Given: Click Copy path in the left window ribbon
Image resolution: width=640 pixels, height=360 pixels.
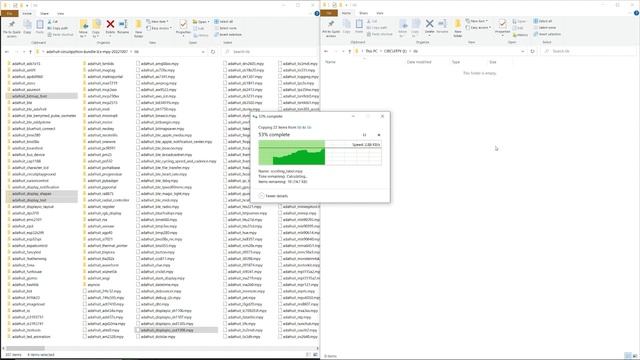Looking at the screenshot, I should click(58, 28).
